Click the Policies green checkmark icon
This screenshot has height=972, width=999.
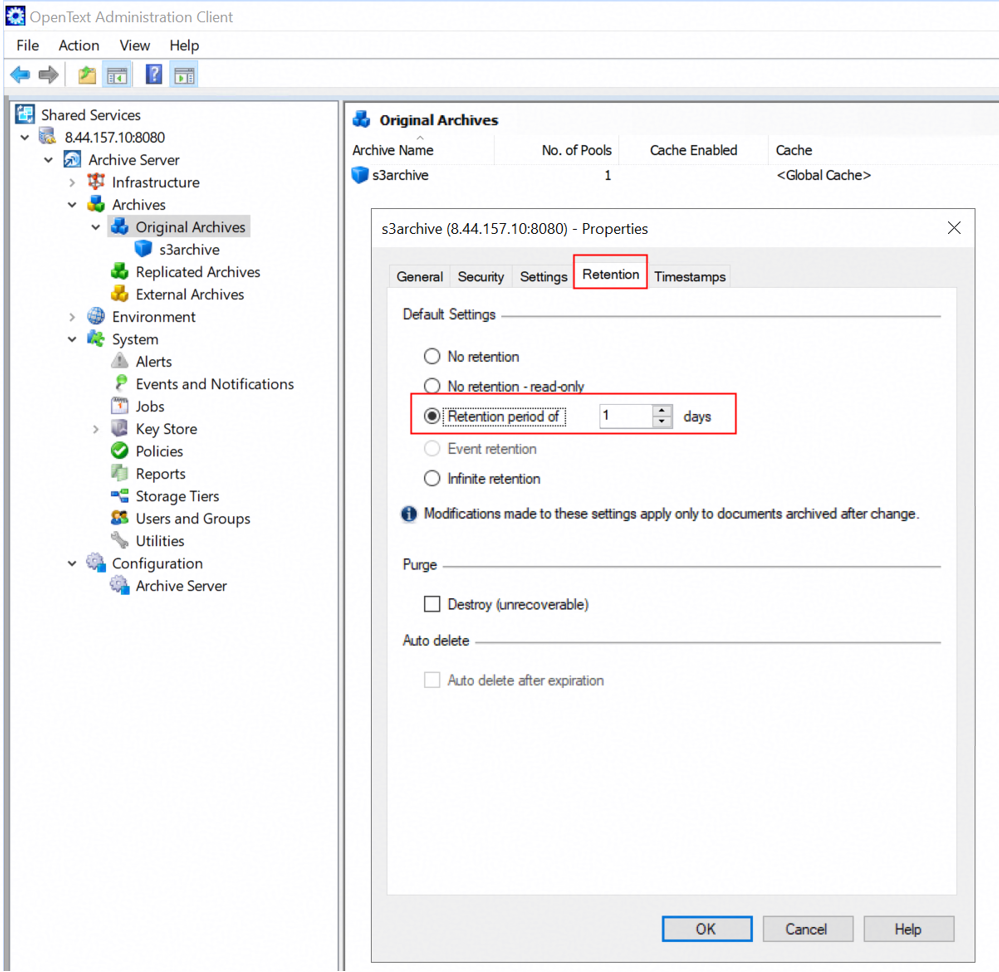coord(120,450)
